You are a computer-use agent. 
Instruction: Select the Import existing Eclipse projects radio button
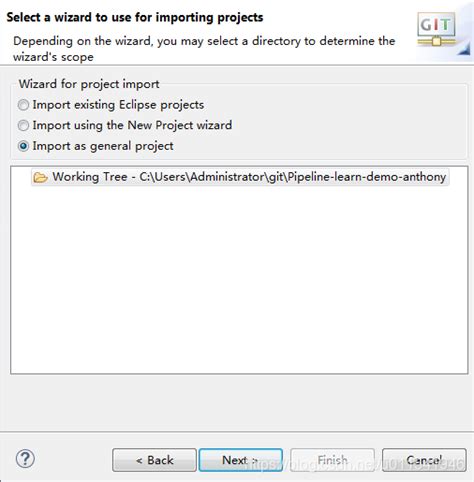tap(23, 105)
